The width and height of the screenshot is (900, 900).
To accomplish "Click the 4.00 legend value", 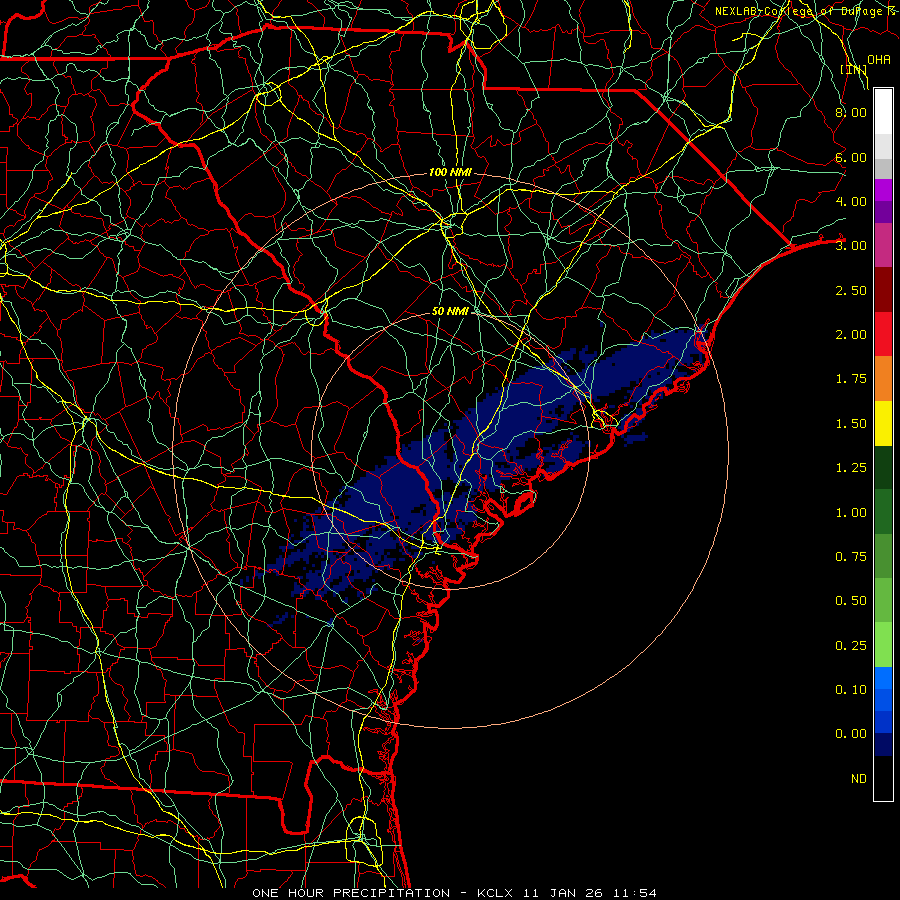I will 851,201.
